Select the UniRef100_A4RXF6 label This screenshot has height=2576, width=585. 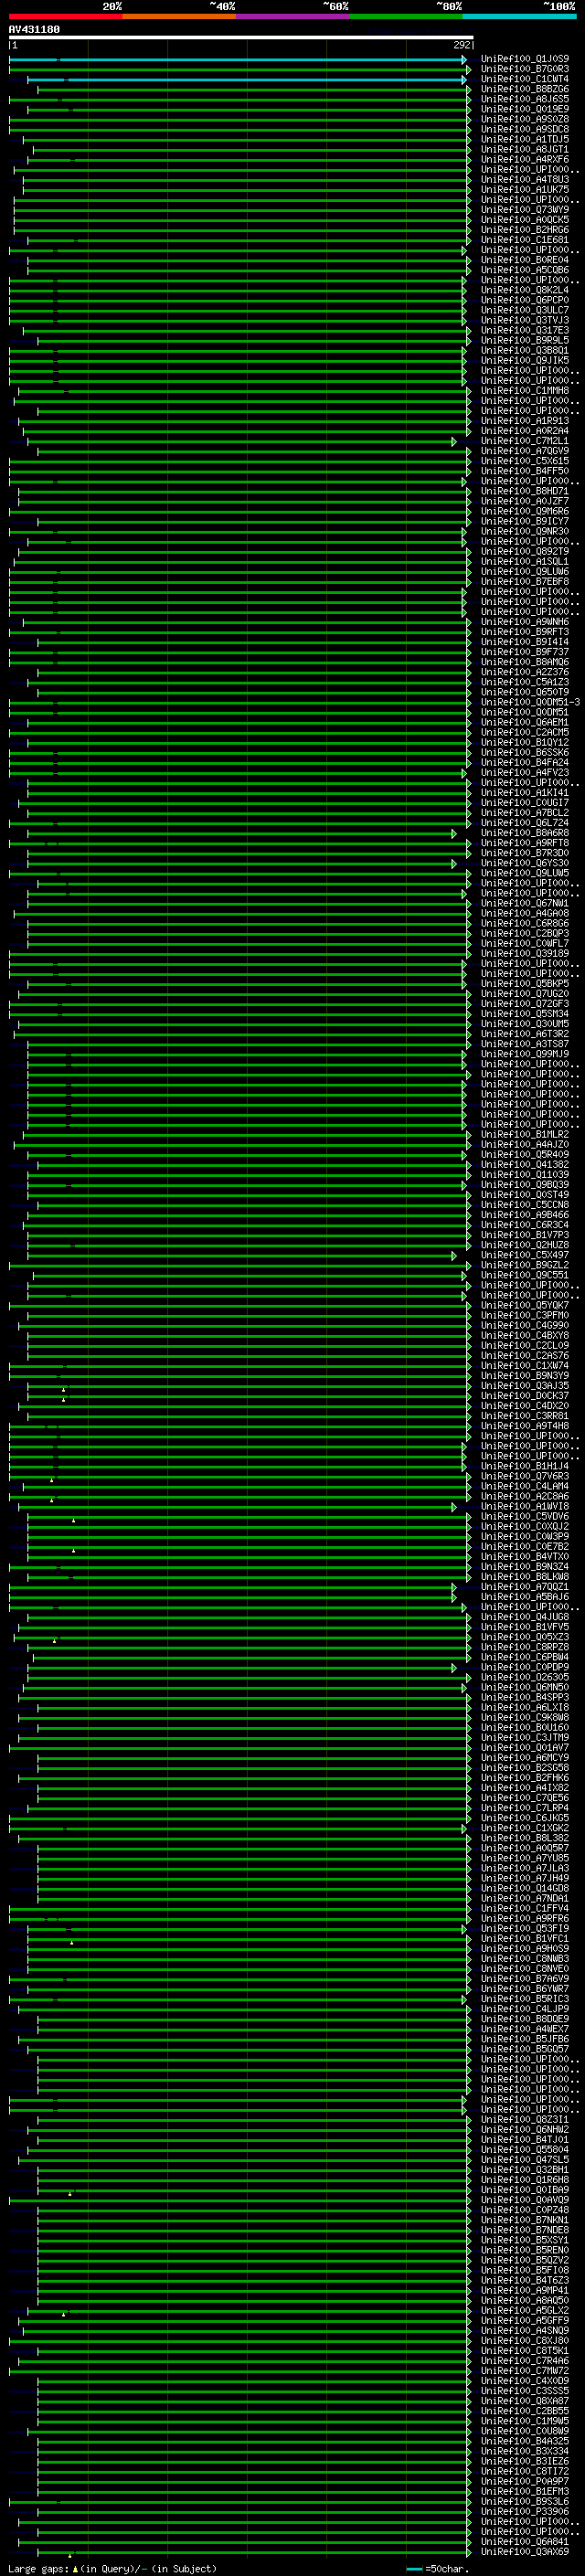click(525, 159)
